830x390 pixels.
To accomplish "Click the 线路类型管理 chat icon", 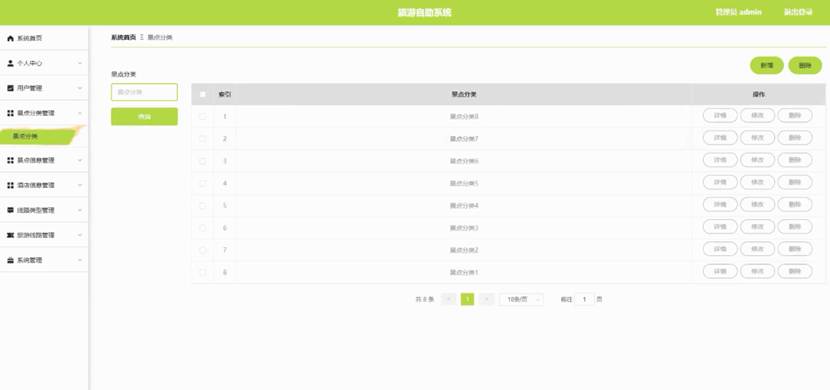I will (10, 210).
